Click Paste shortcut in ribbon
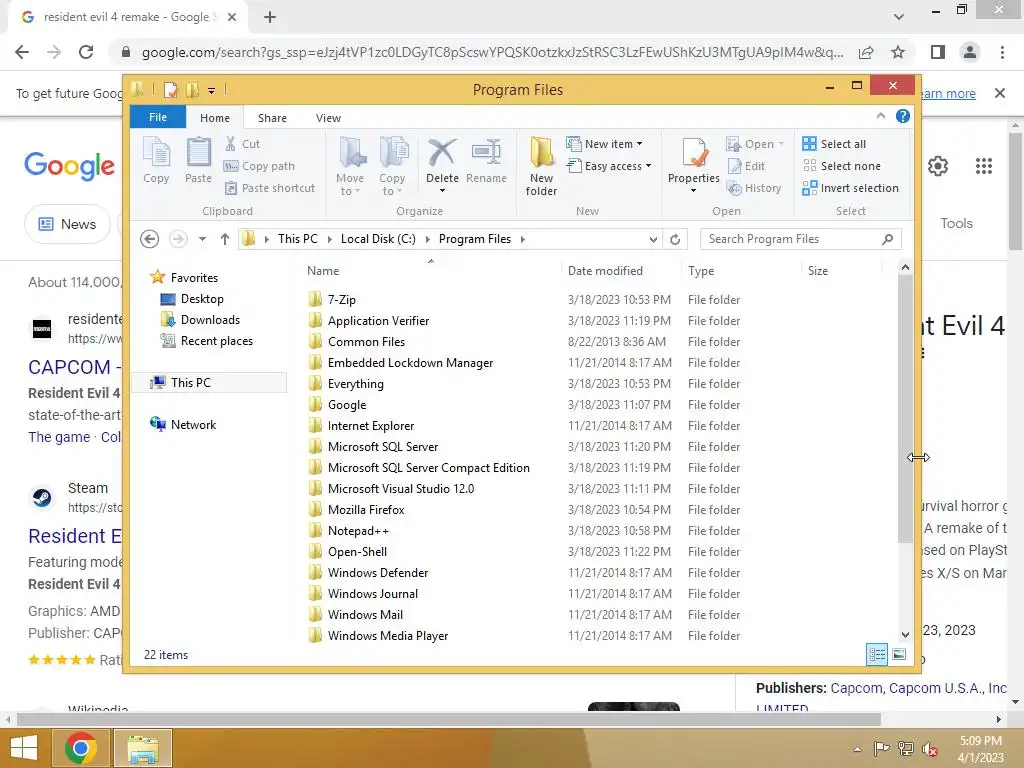The width and height of the screenshot is (1024, 768). 270,188
